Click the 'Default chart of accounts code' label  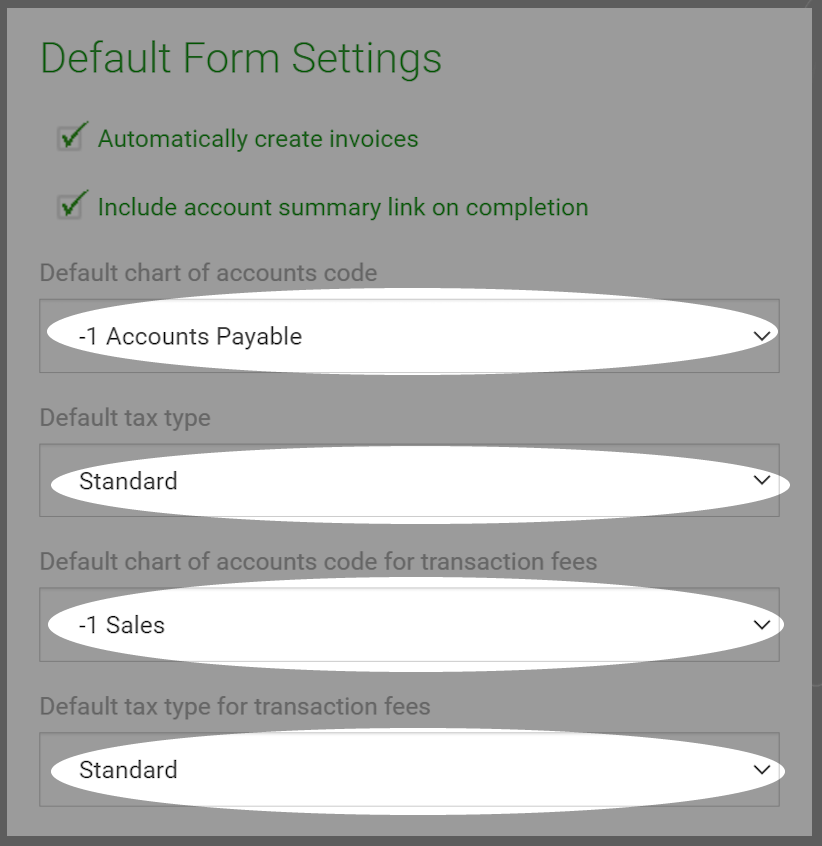pos(208,273)
